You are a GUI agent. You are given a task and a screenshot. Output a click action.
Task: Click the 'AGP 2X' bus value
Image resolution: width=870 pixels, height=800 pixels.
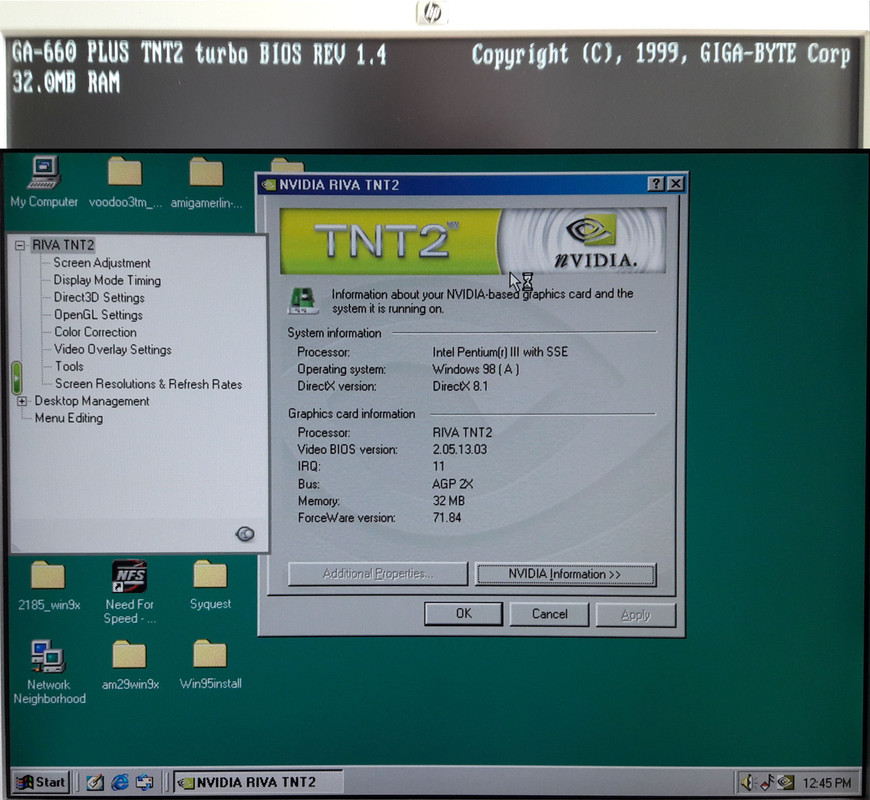(x=452, y=484)
